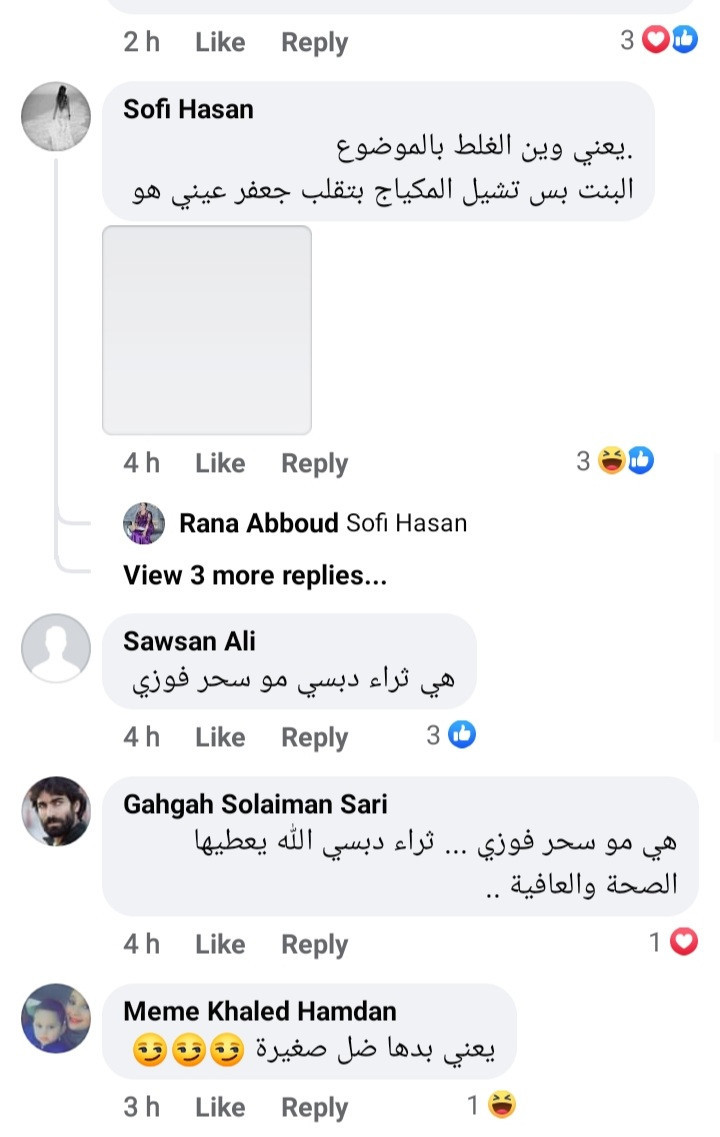Image resolution: width=720 pixels, height=1137 pixels.
Task: Expand View 3 more replies
Action: click(x=254, y=575)
